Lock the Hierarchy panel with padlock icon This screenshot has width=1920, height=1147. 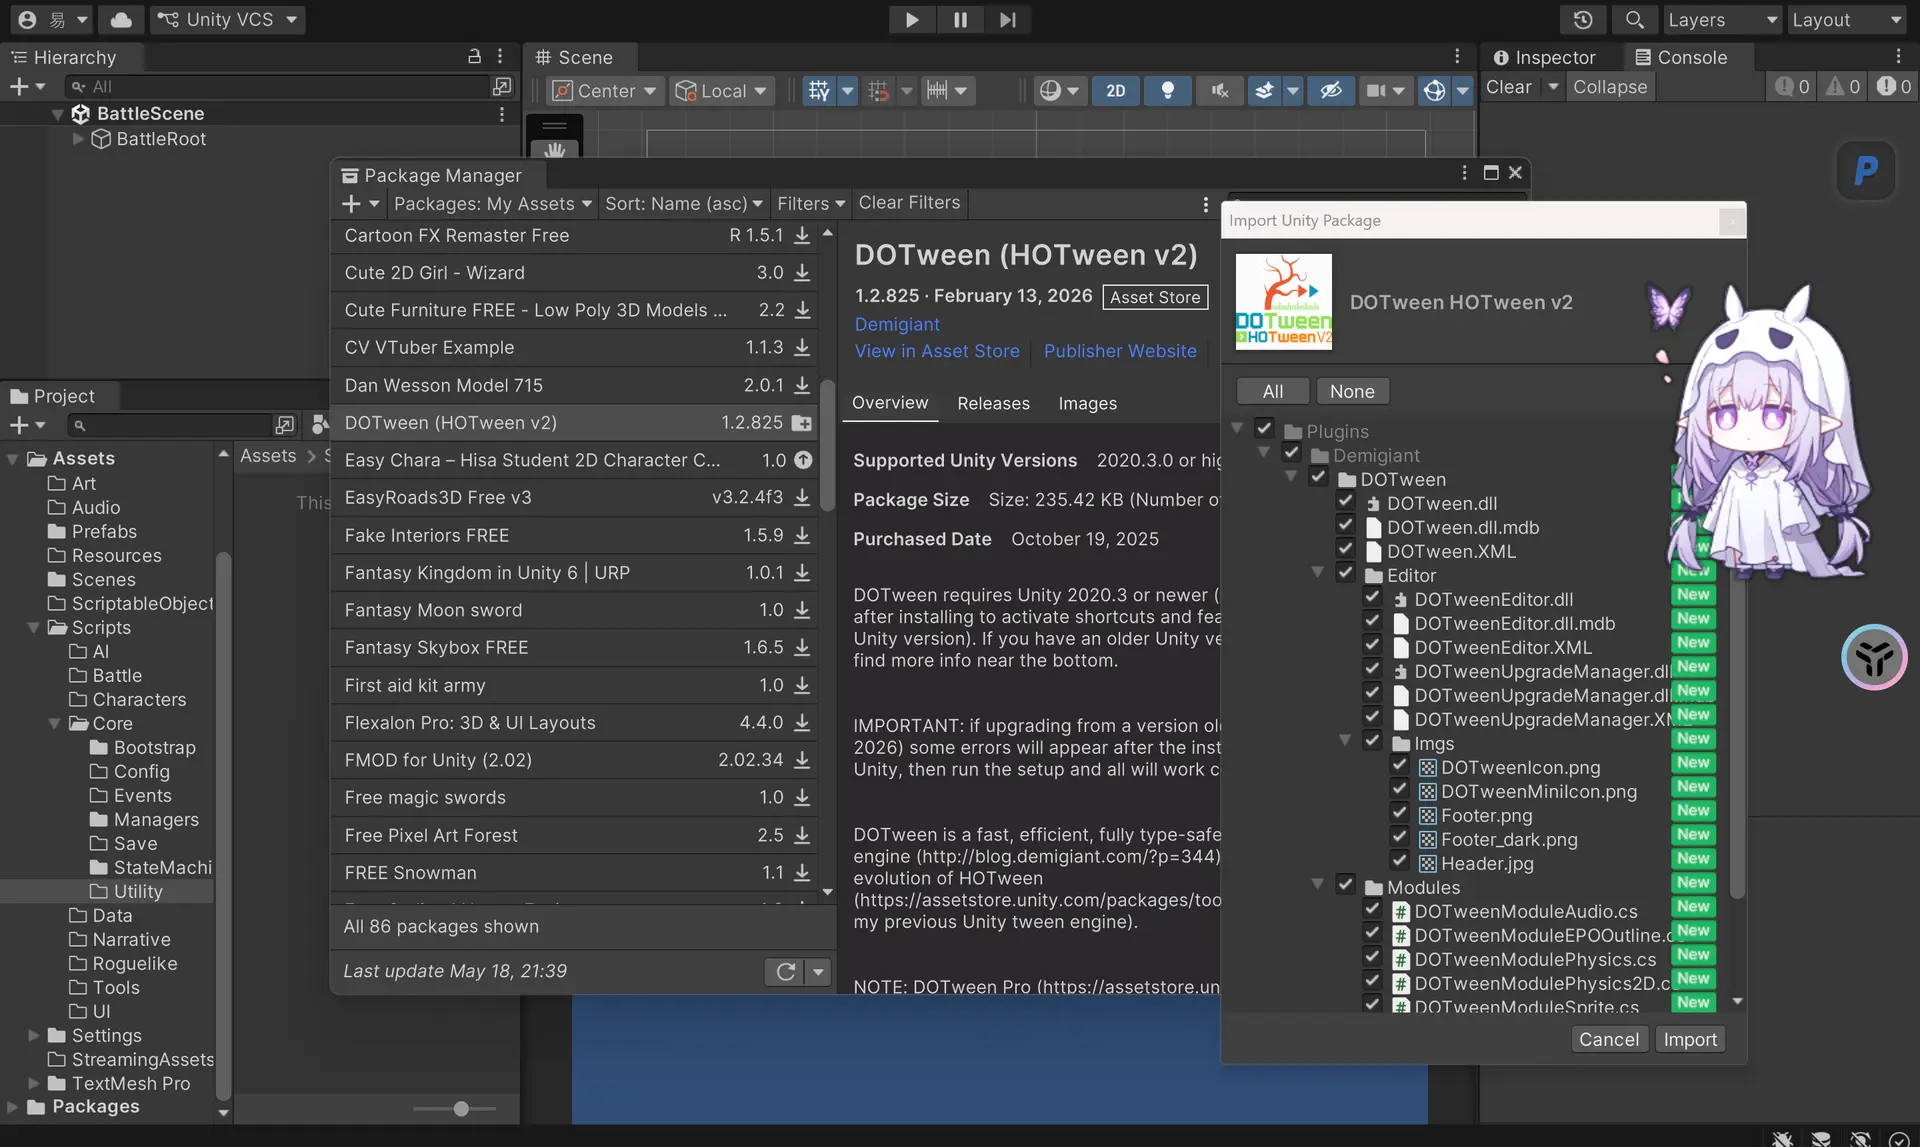(x=475, y=57)
